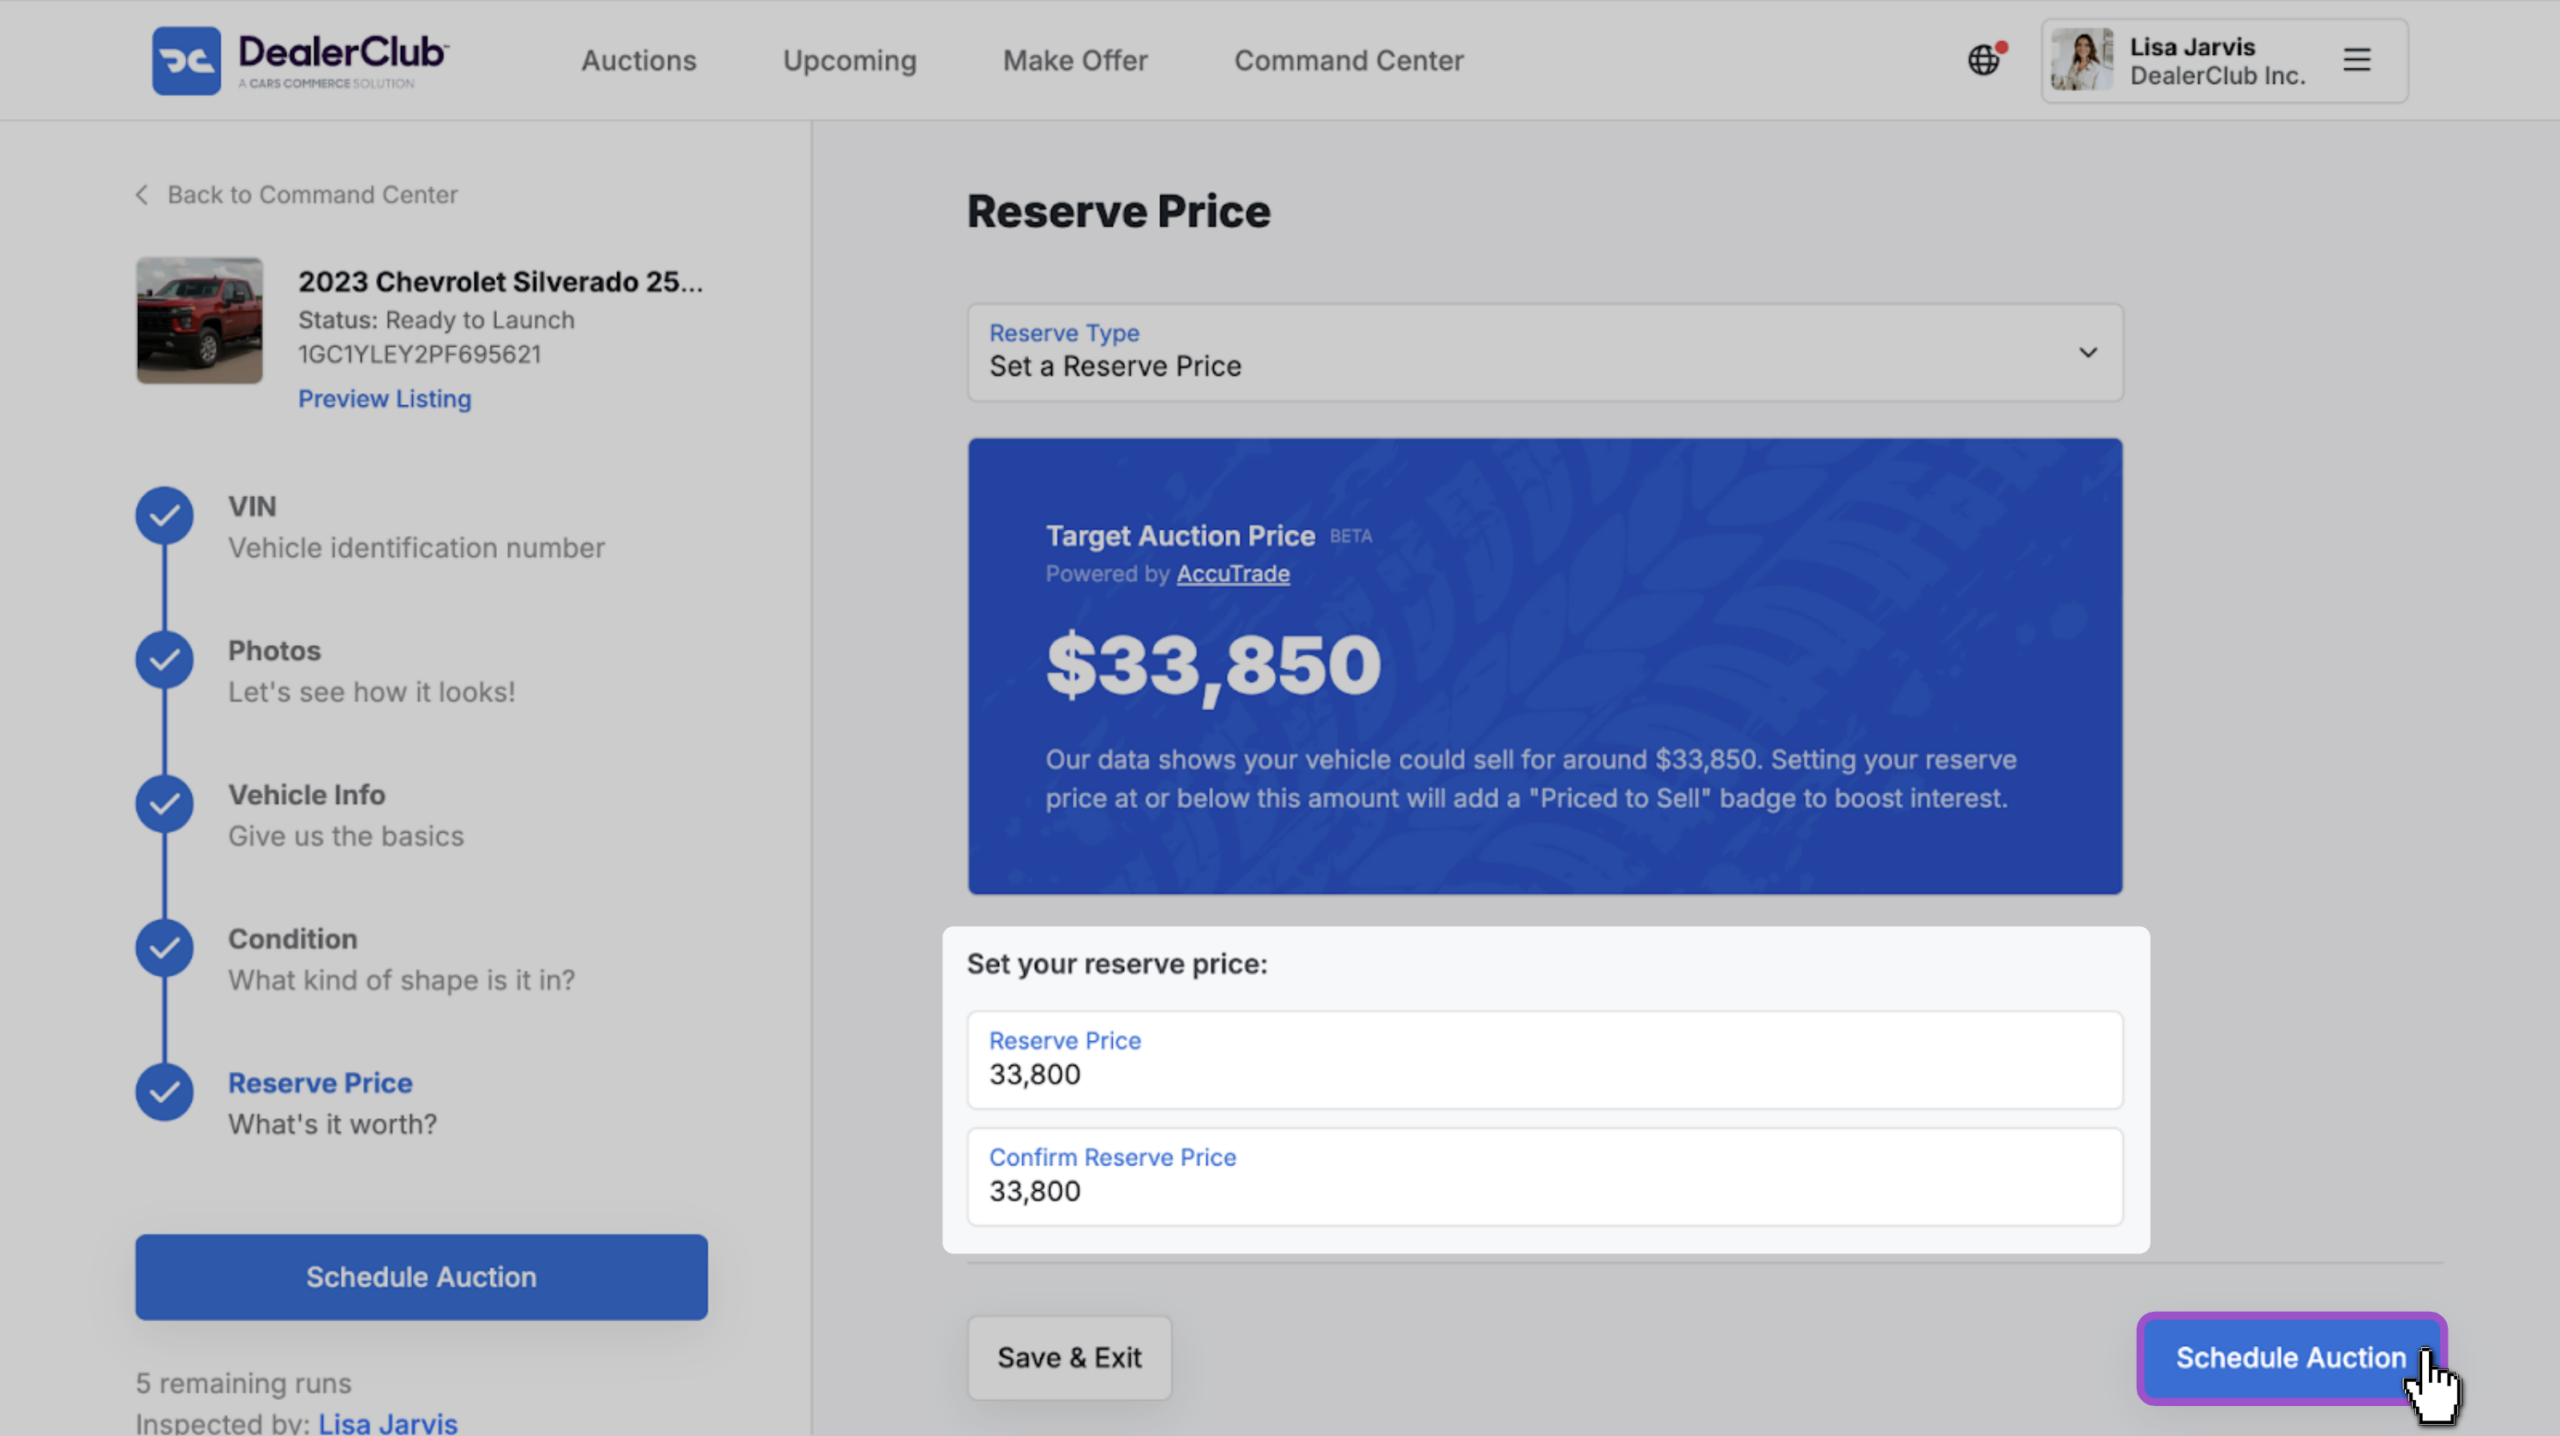Click the back arrow chevron icon

[x=142, y=195]
